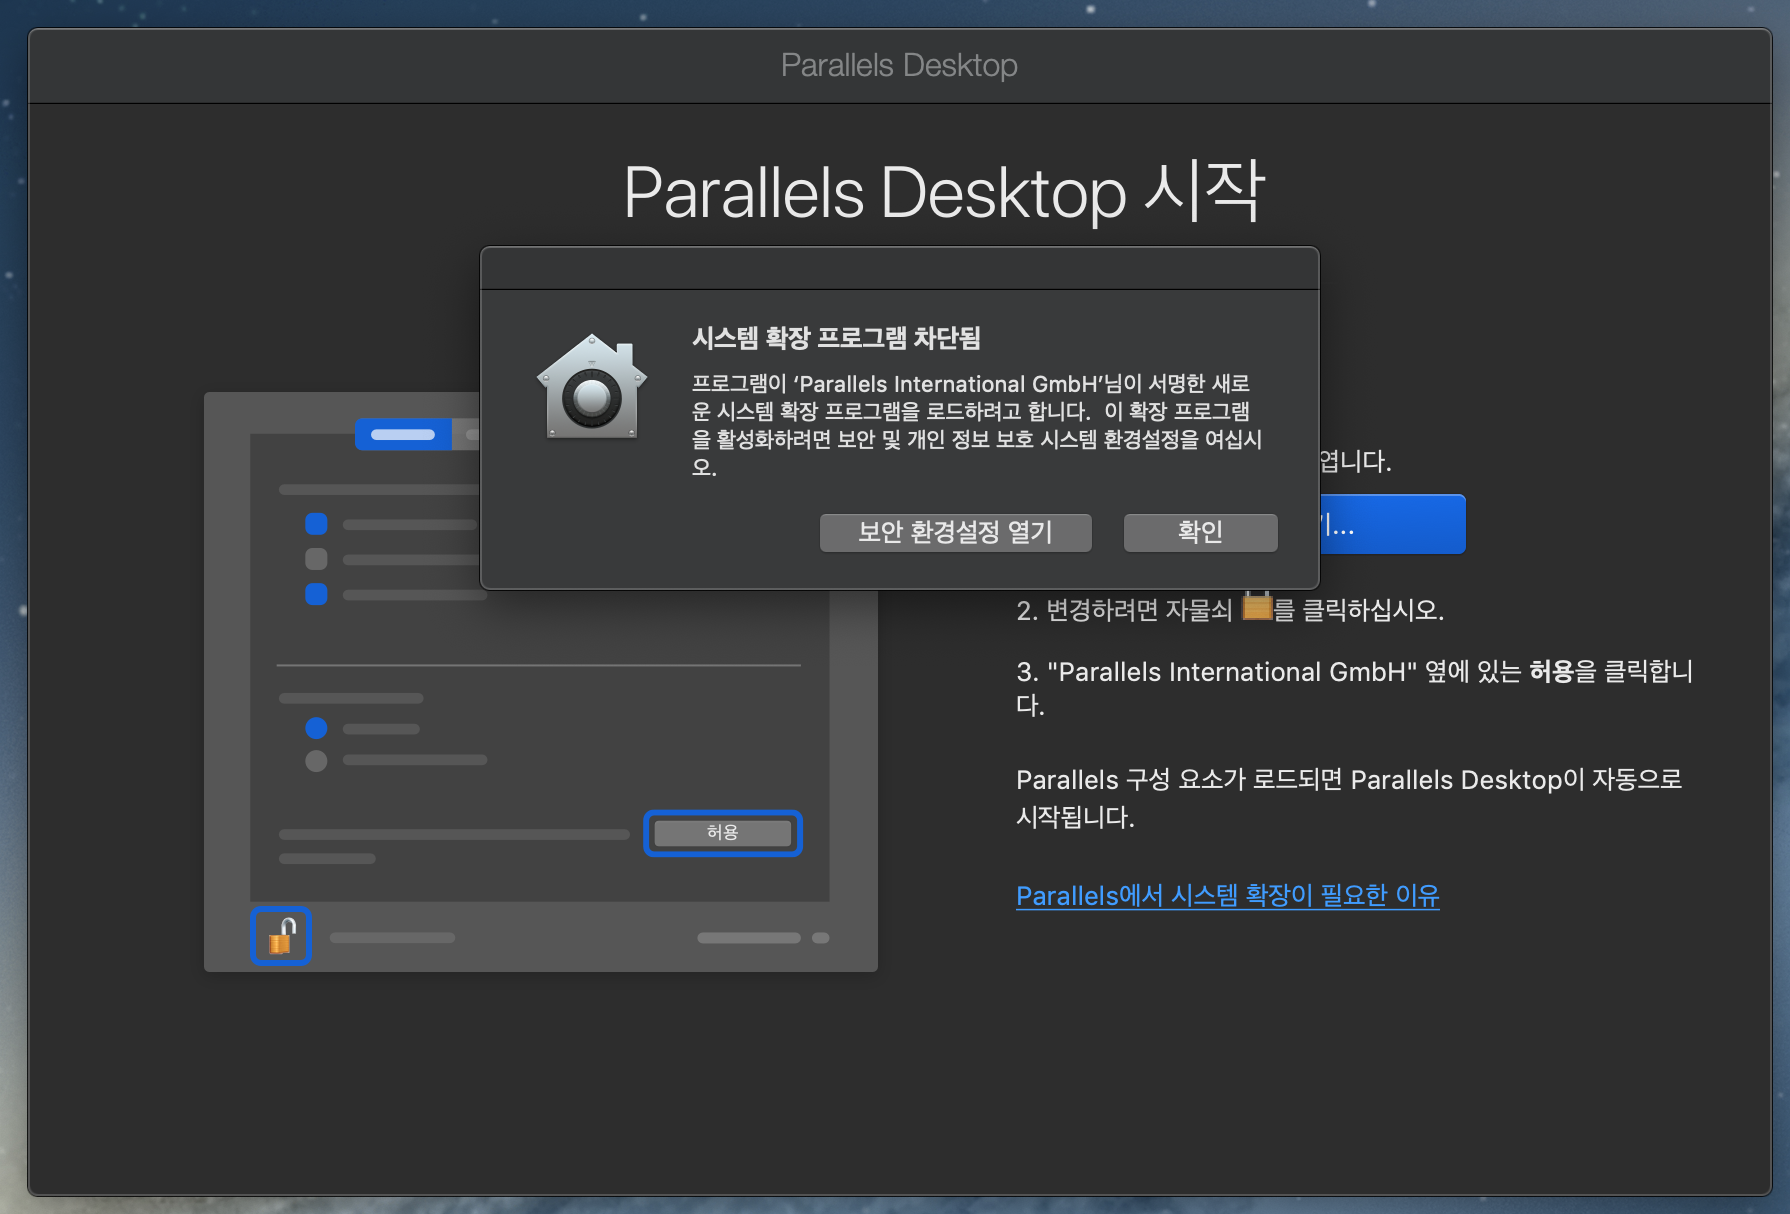
Task: Click the 허용 button in the illustration
Action: (723, 832)
